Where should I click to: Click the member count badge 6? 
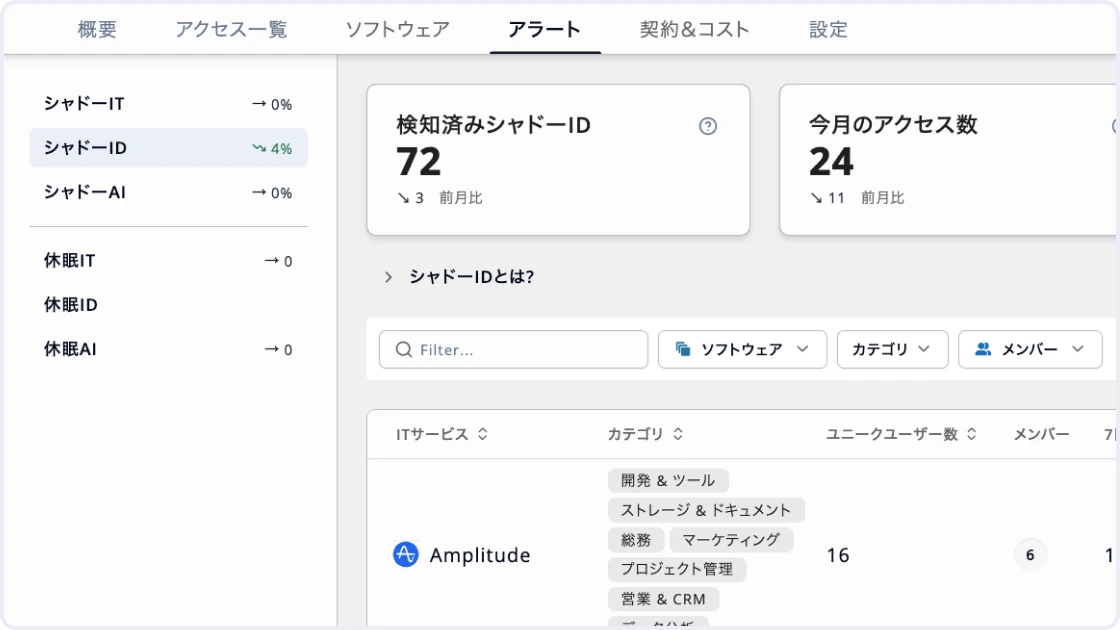coord(1030,555)
